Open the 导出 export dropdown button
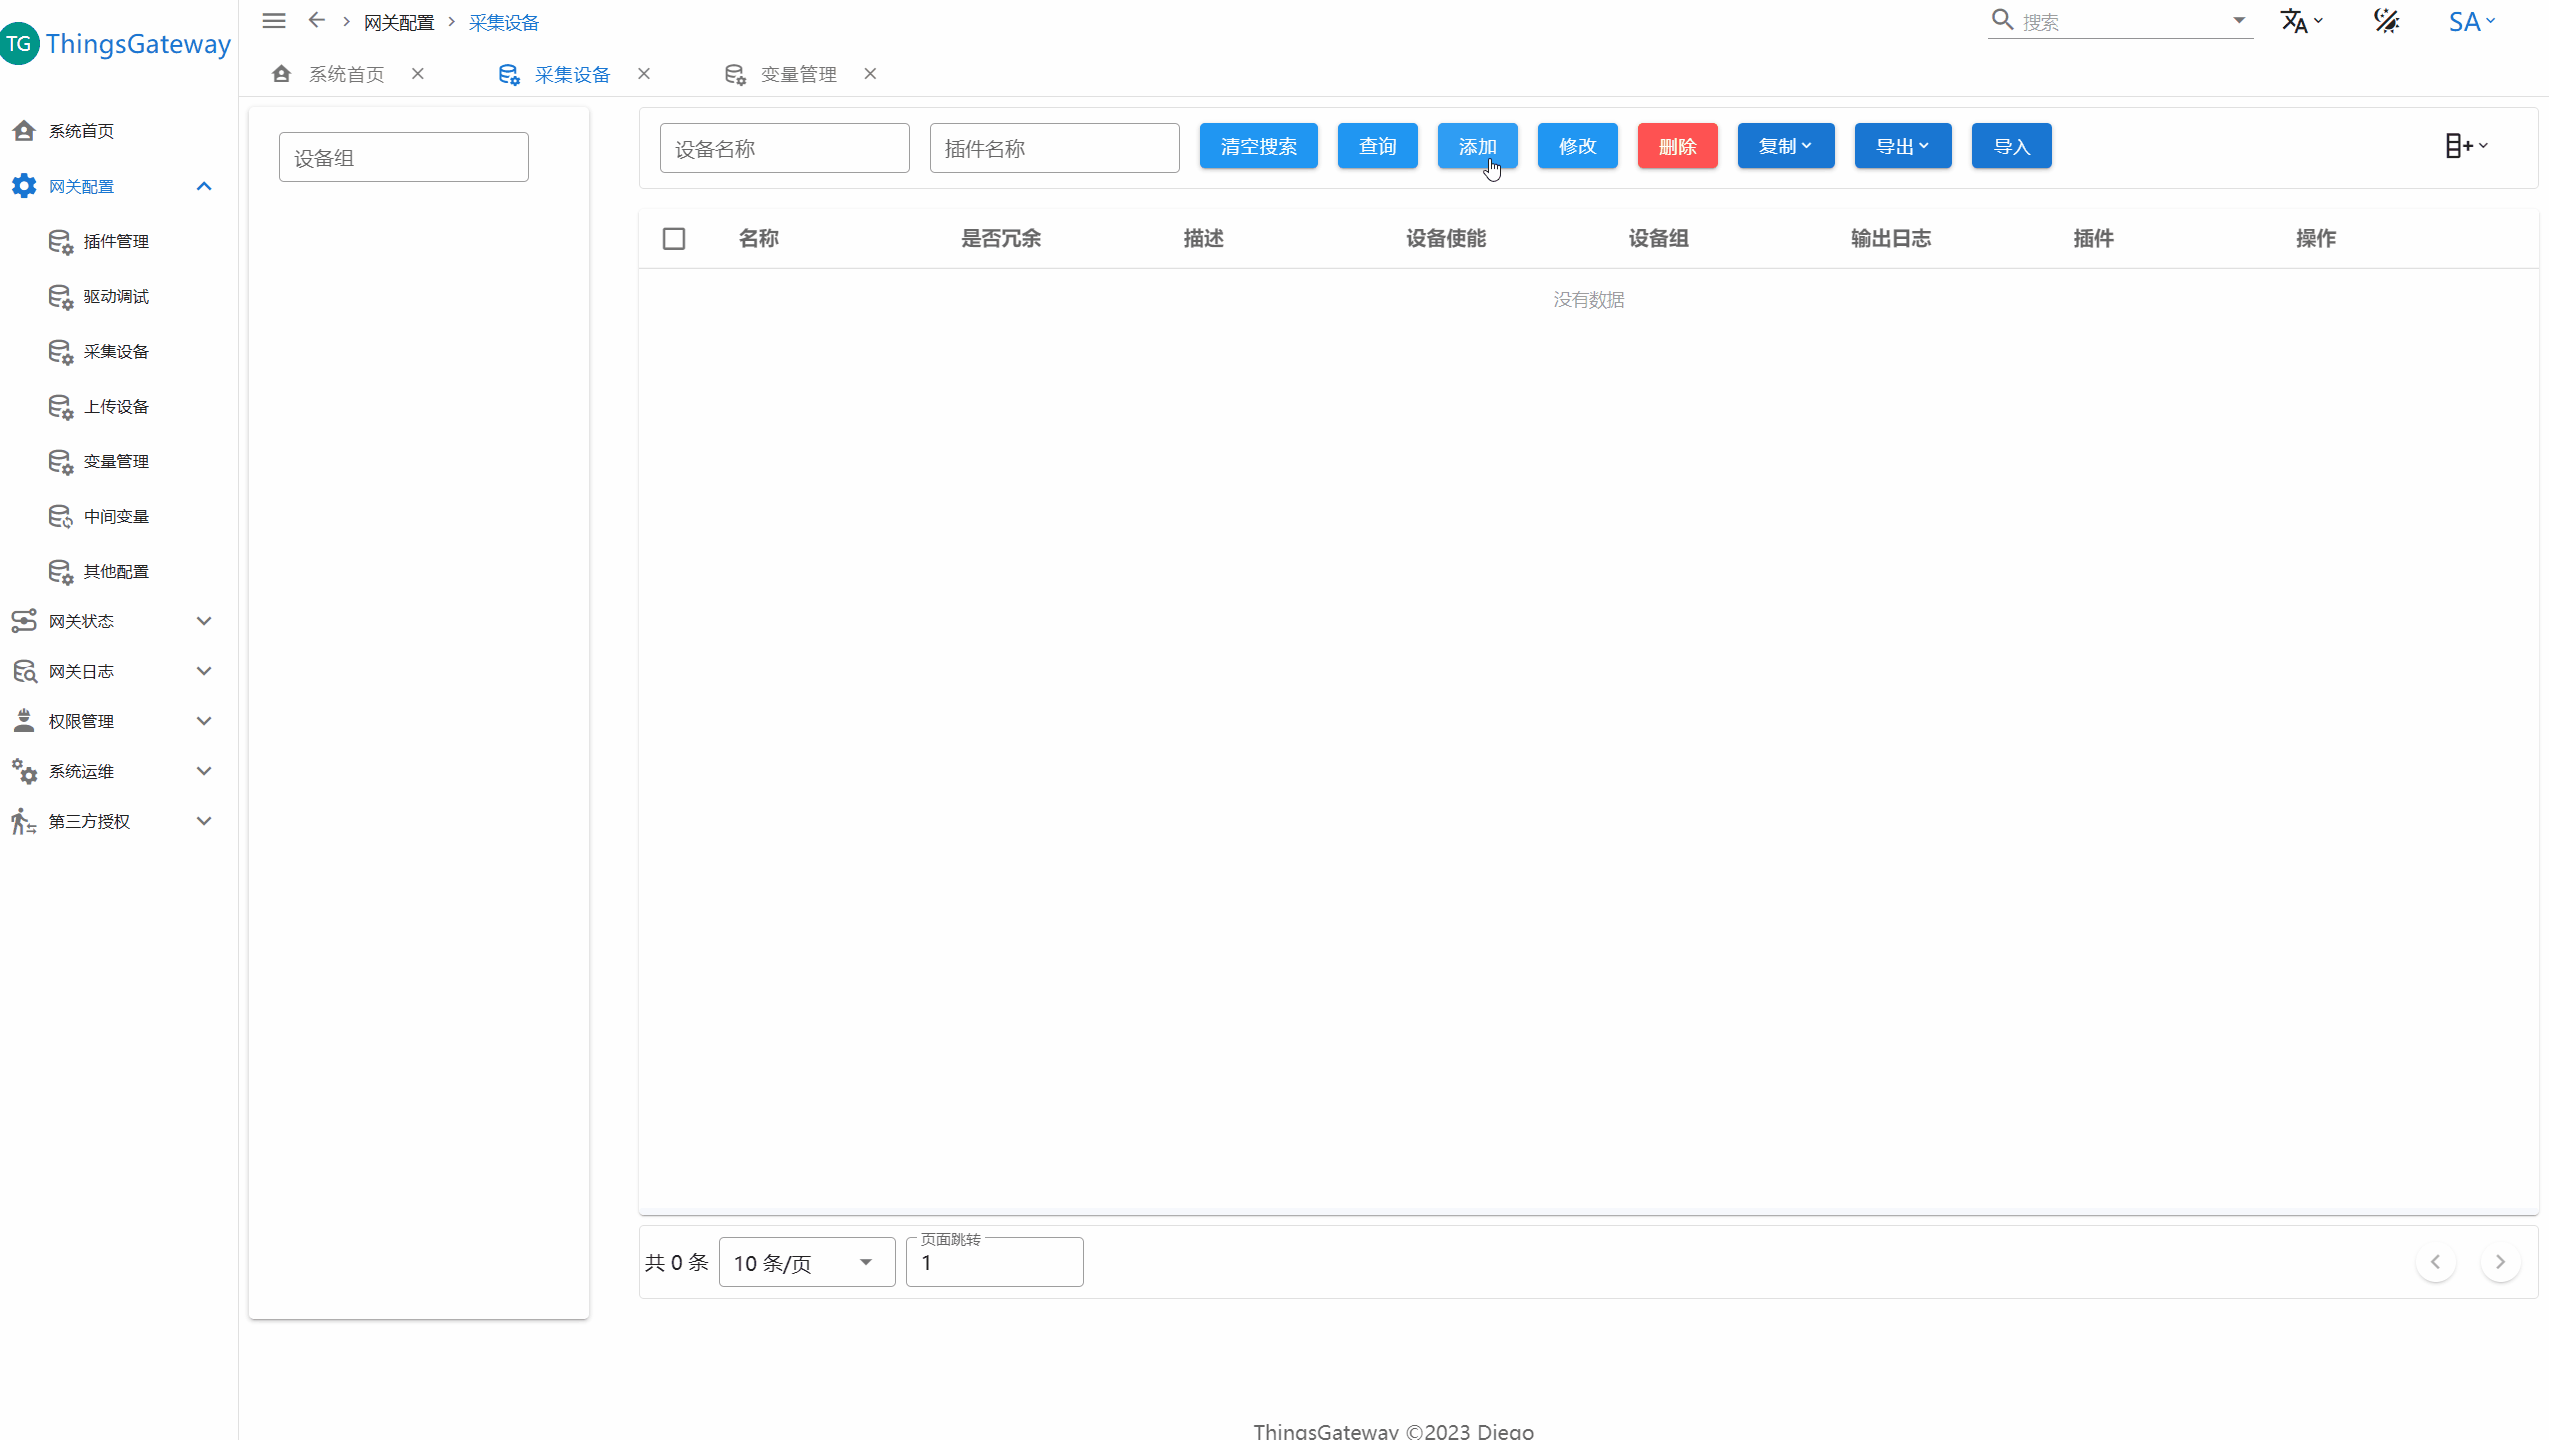 1902,146
